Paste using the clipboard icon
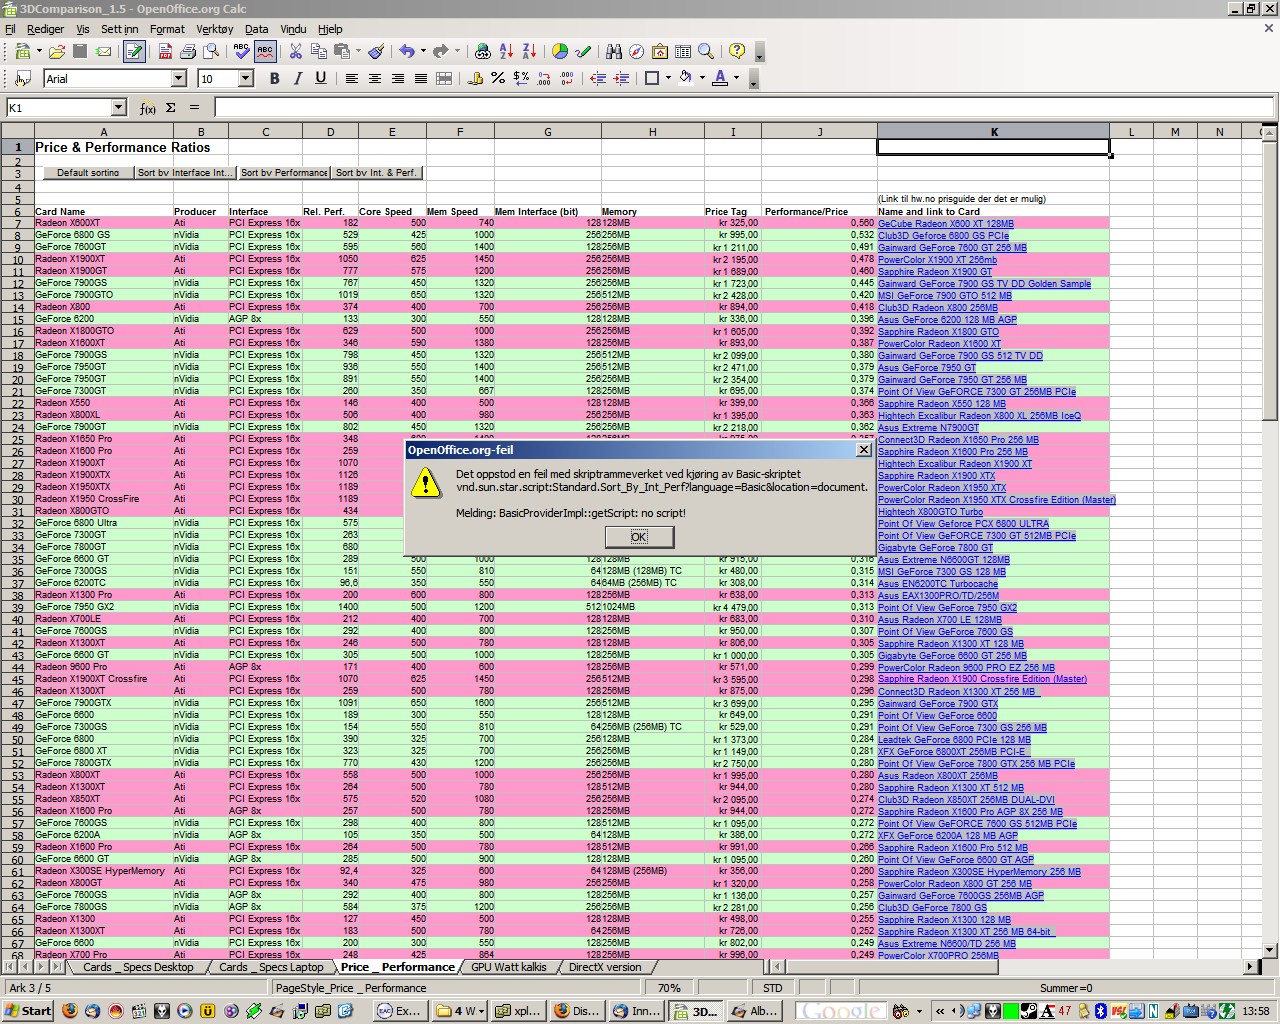Screen dimensions: 1280x1024 (x=343, y=51)
